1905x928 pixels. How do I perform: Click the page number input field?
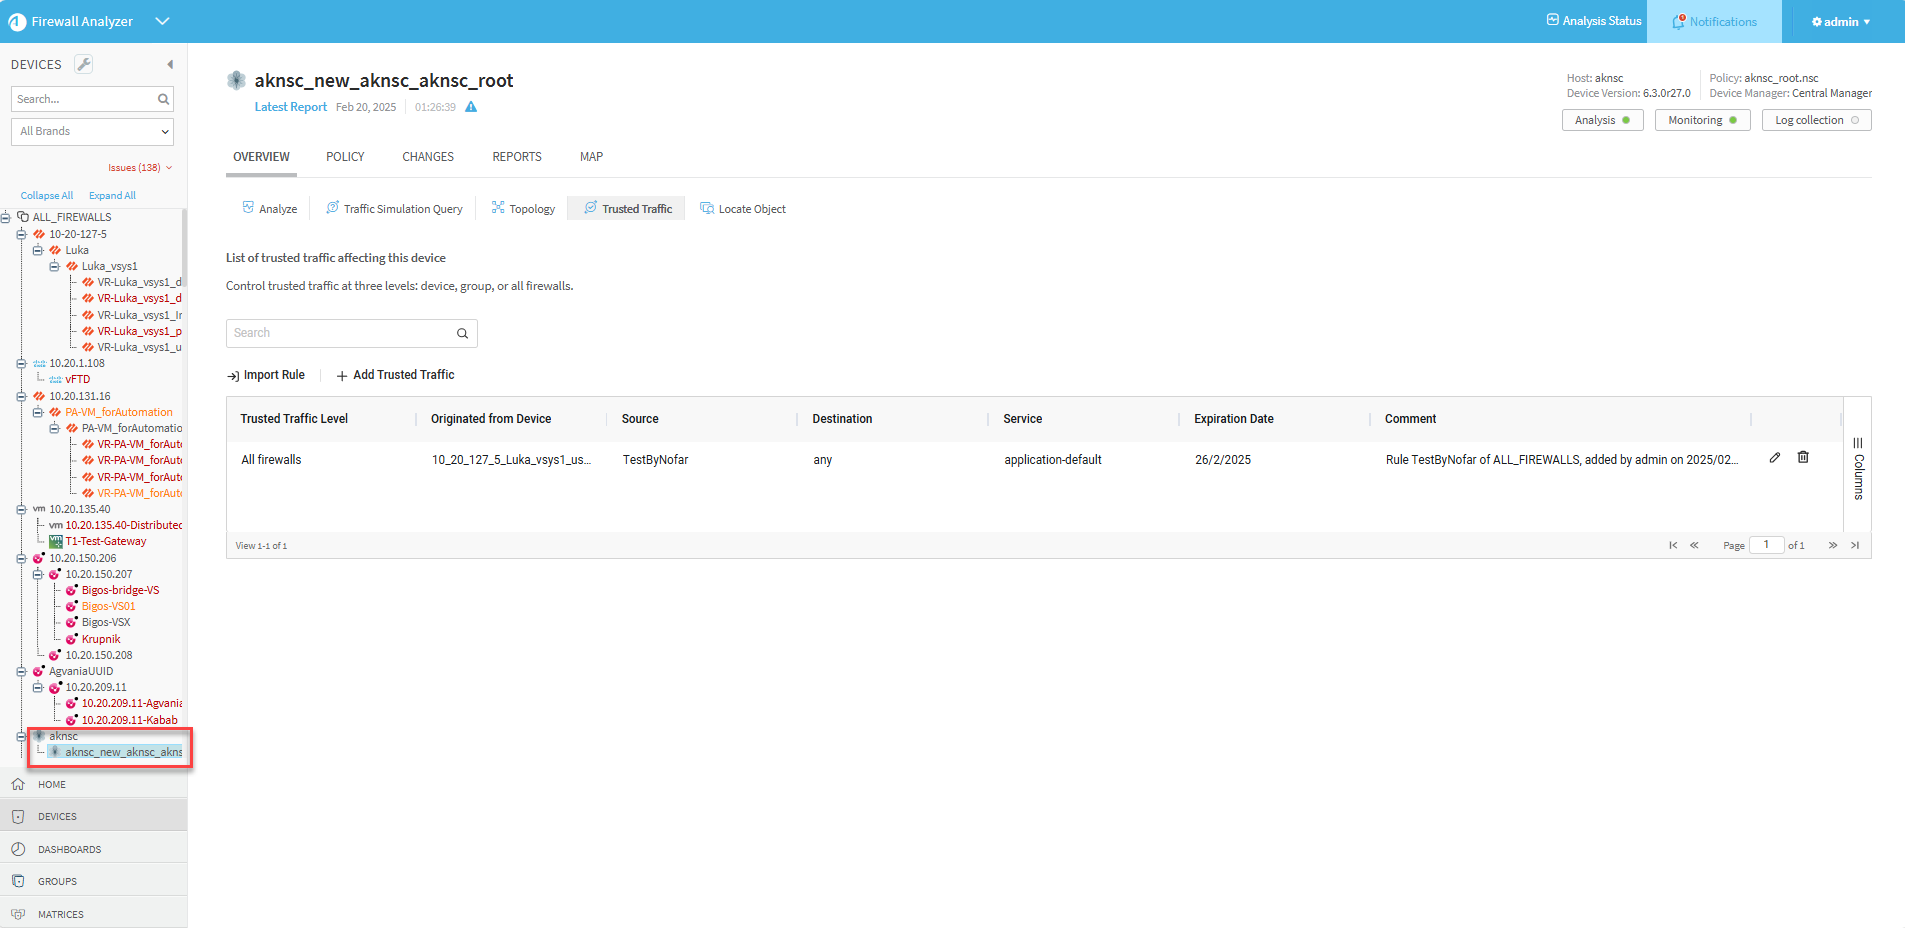coord(1766,545)
